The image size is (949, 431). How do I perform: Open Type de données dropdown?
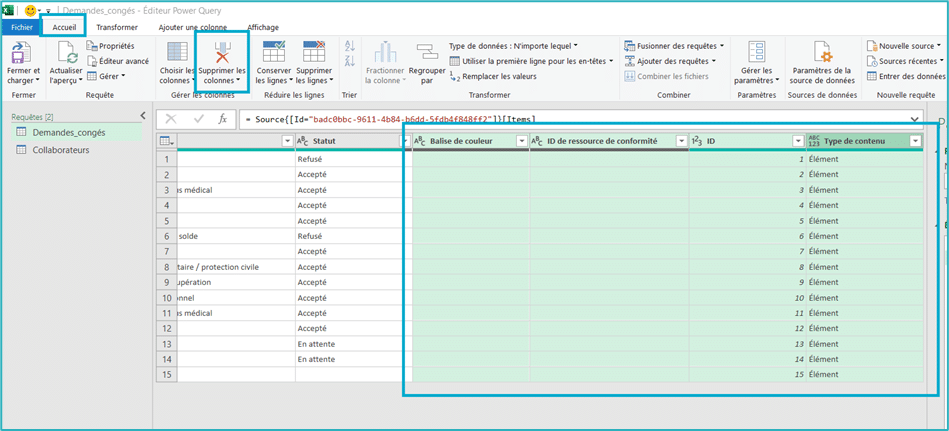(x=513, y=45)
